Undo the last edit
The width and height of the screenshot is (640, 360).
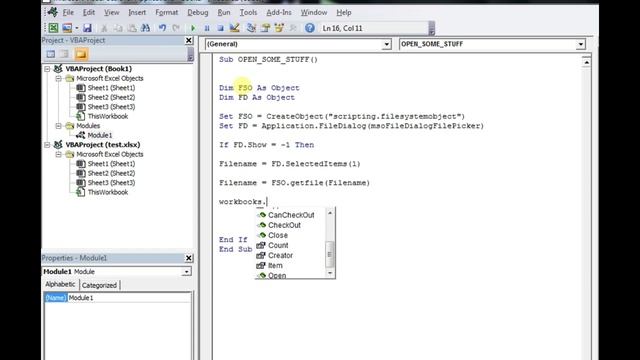click(x=162, y=28)
